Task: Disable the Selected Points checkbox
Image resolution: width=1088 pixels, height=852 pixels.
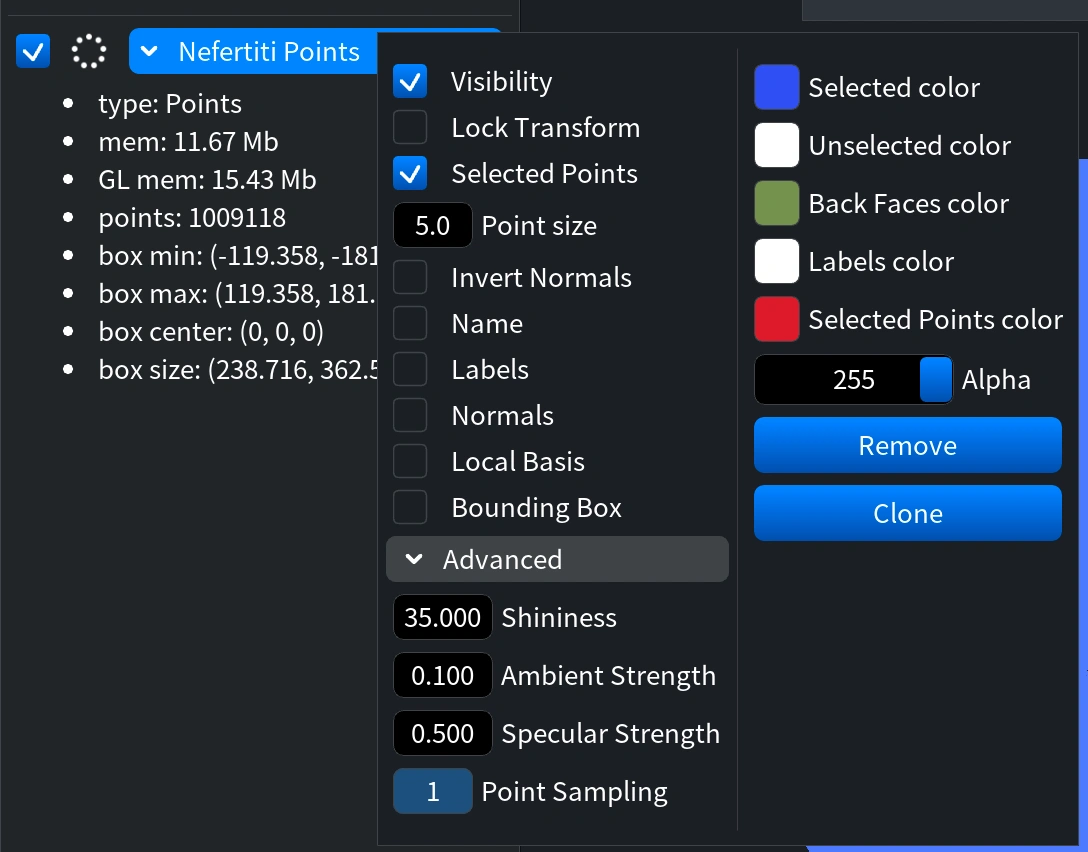Action: (x=410, y=173)
